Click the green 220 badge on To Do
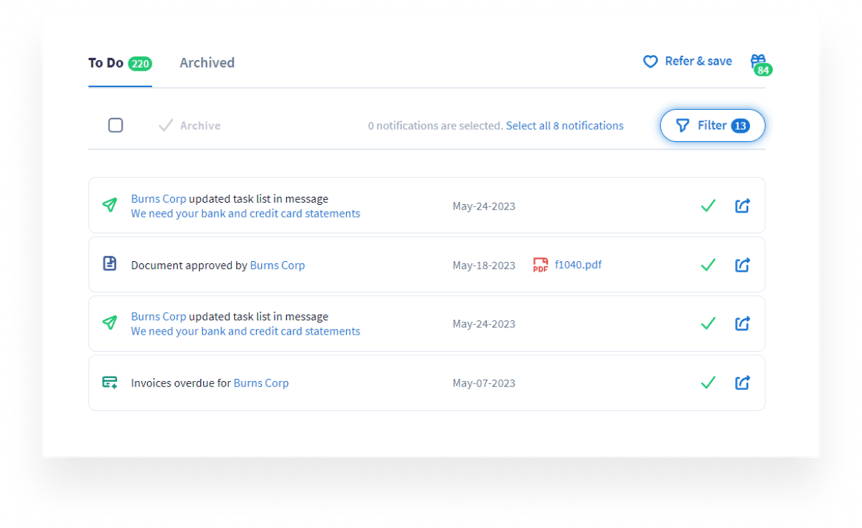Image resolution: width=862 pixels, height=528 pixels. pyautogui.click(x=140, y=64)
